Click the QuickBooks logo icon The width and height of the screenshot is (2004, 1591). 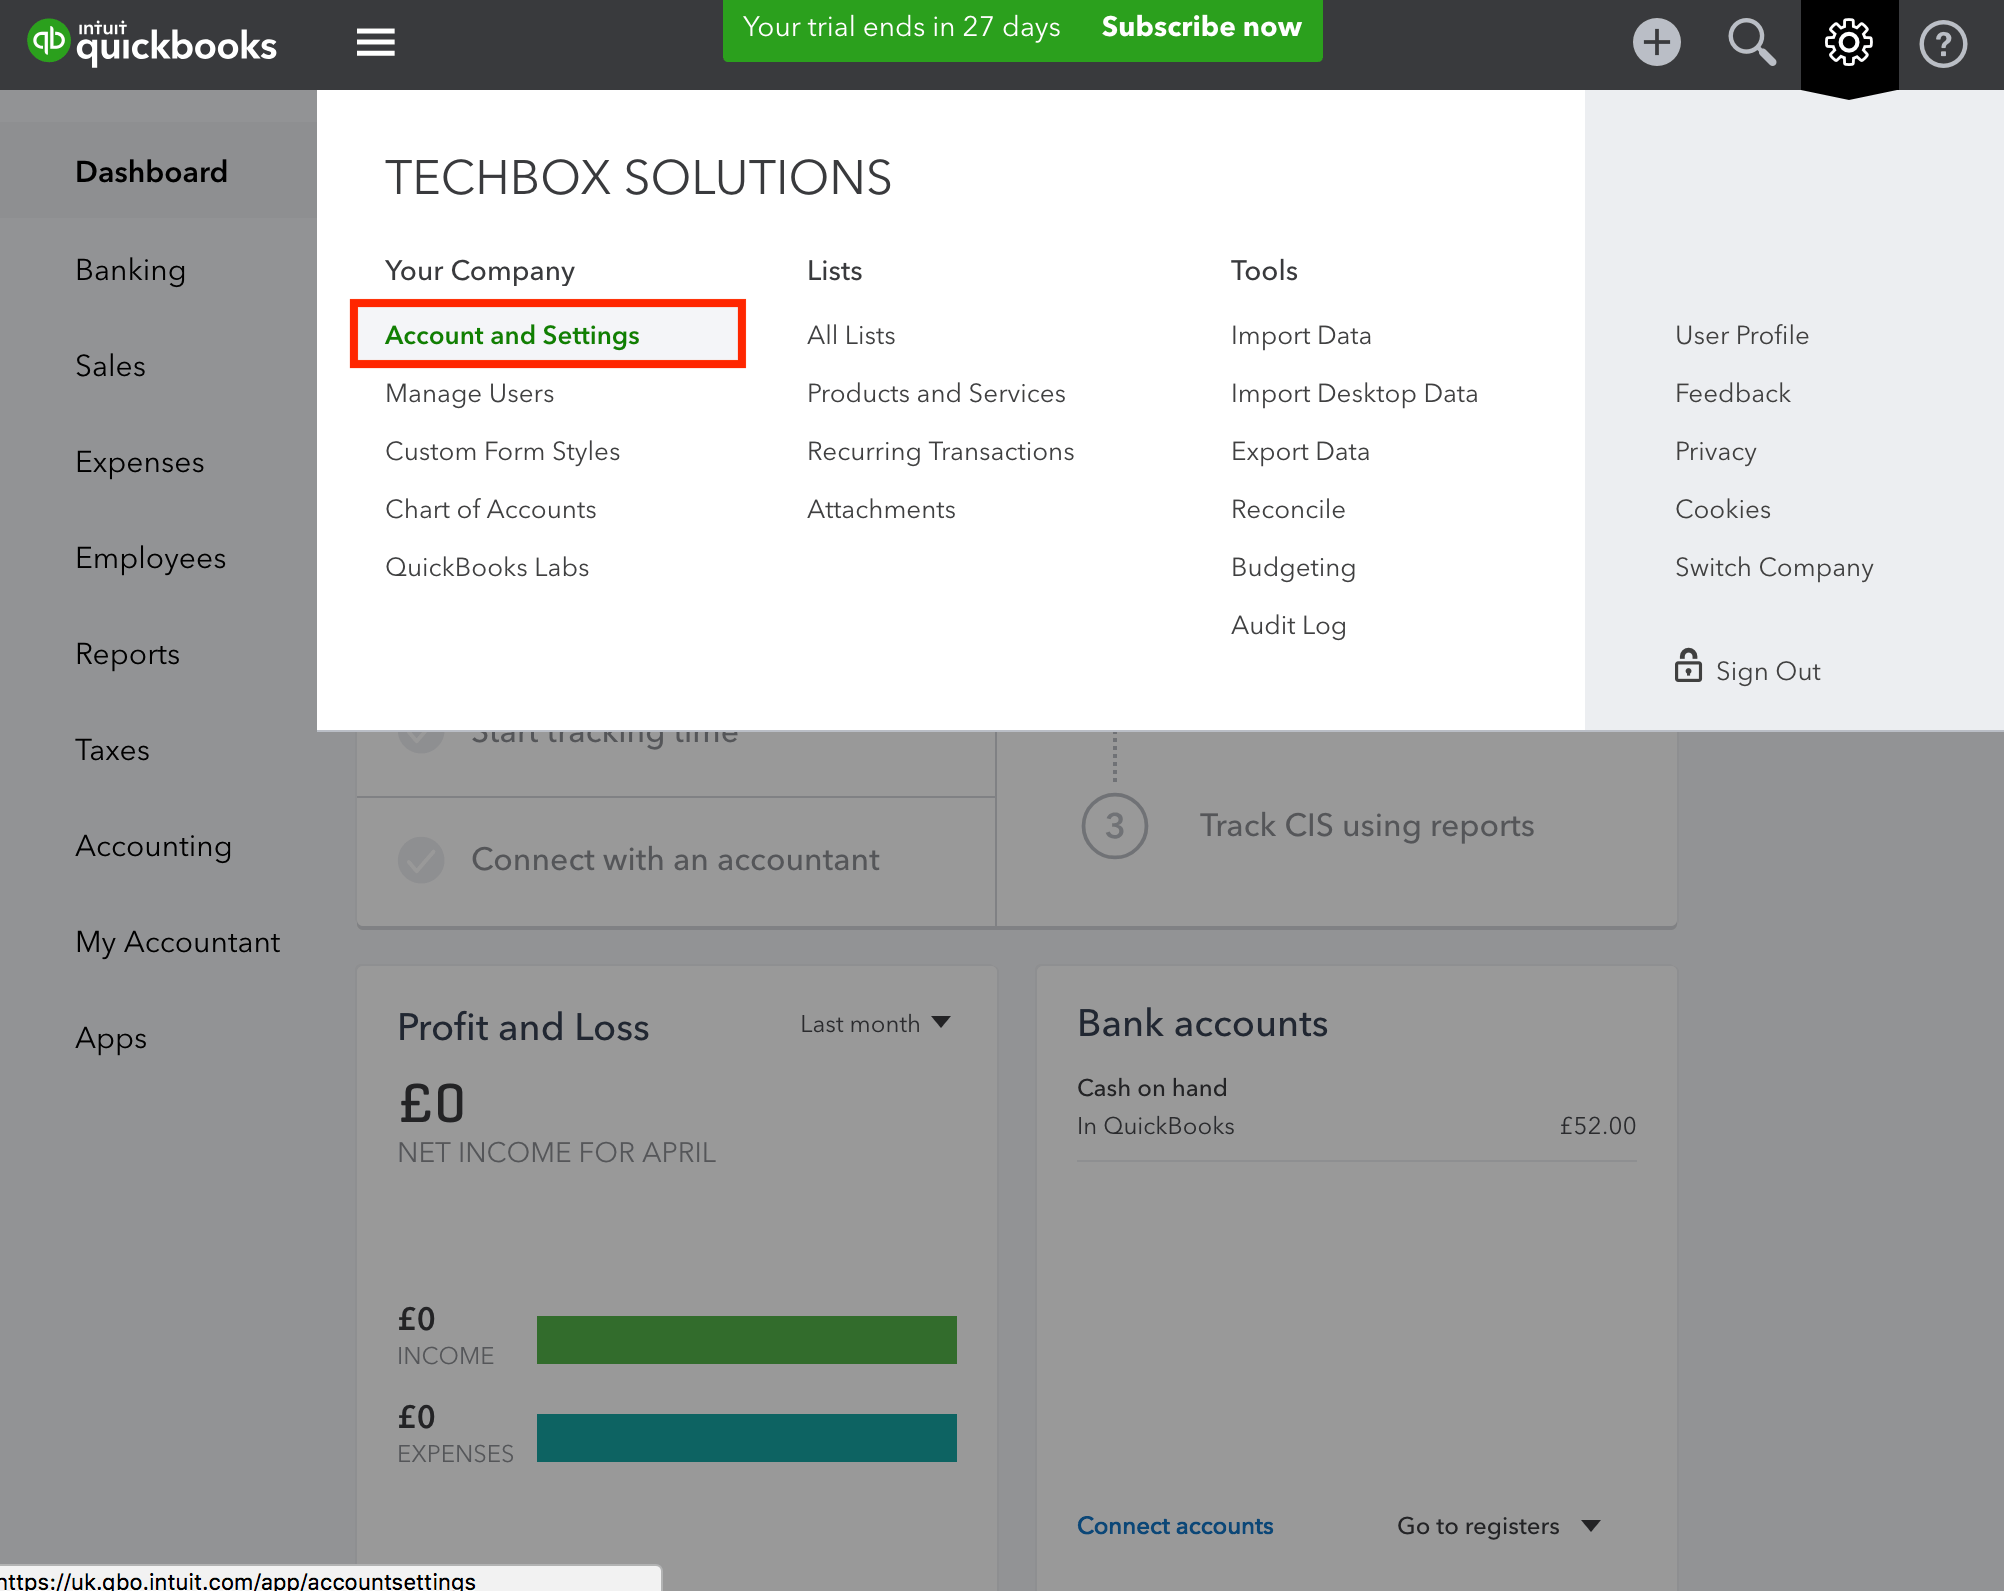48,42
